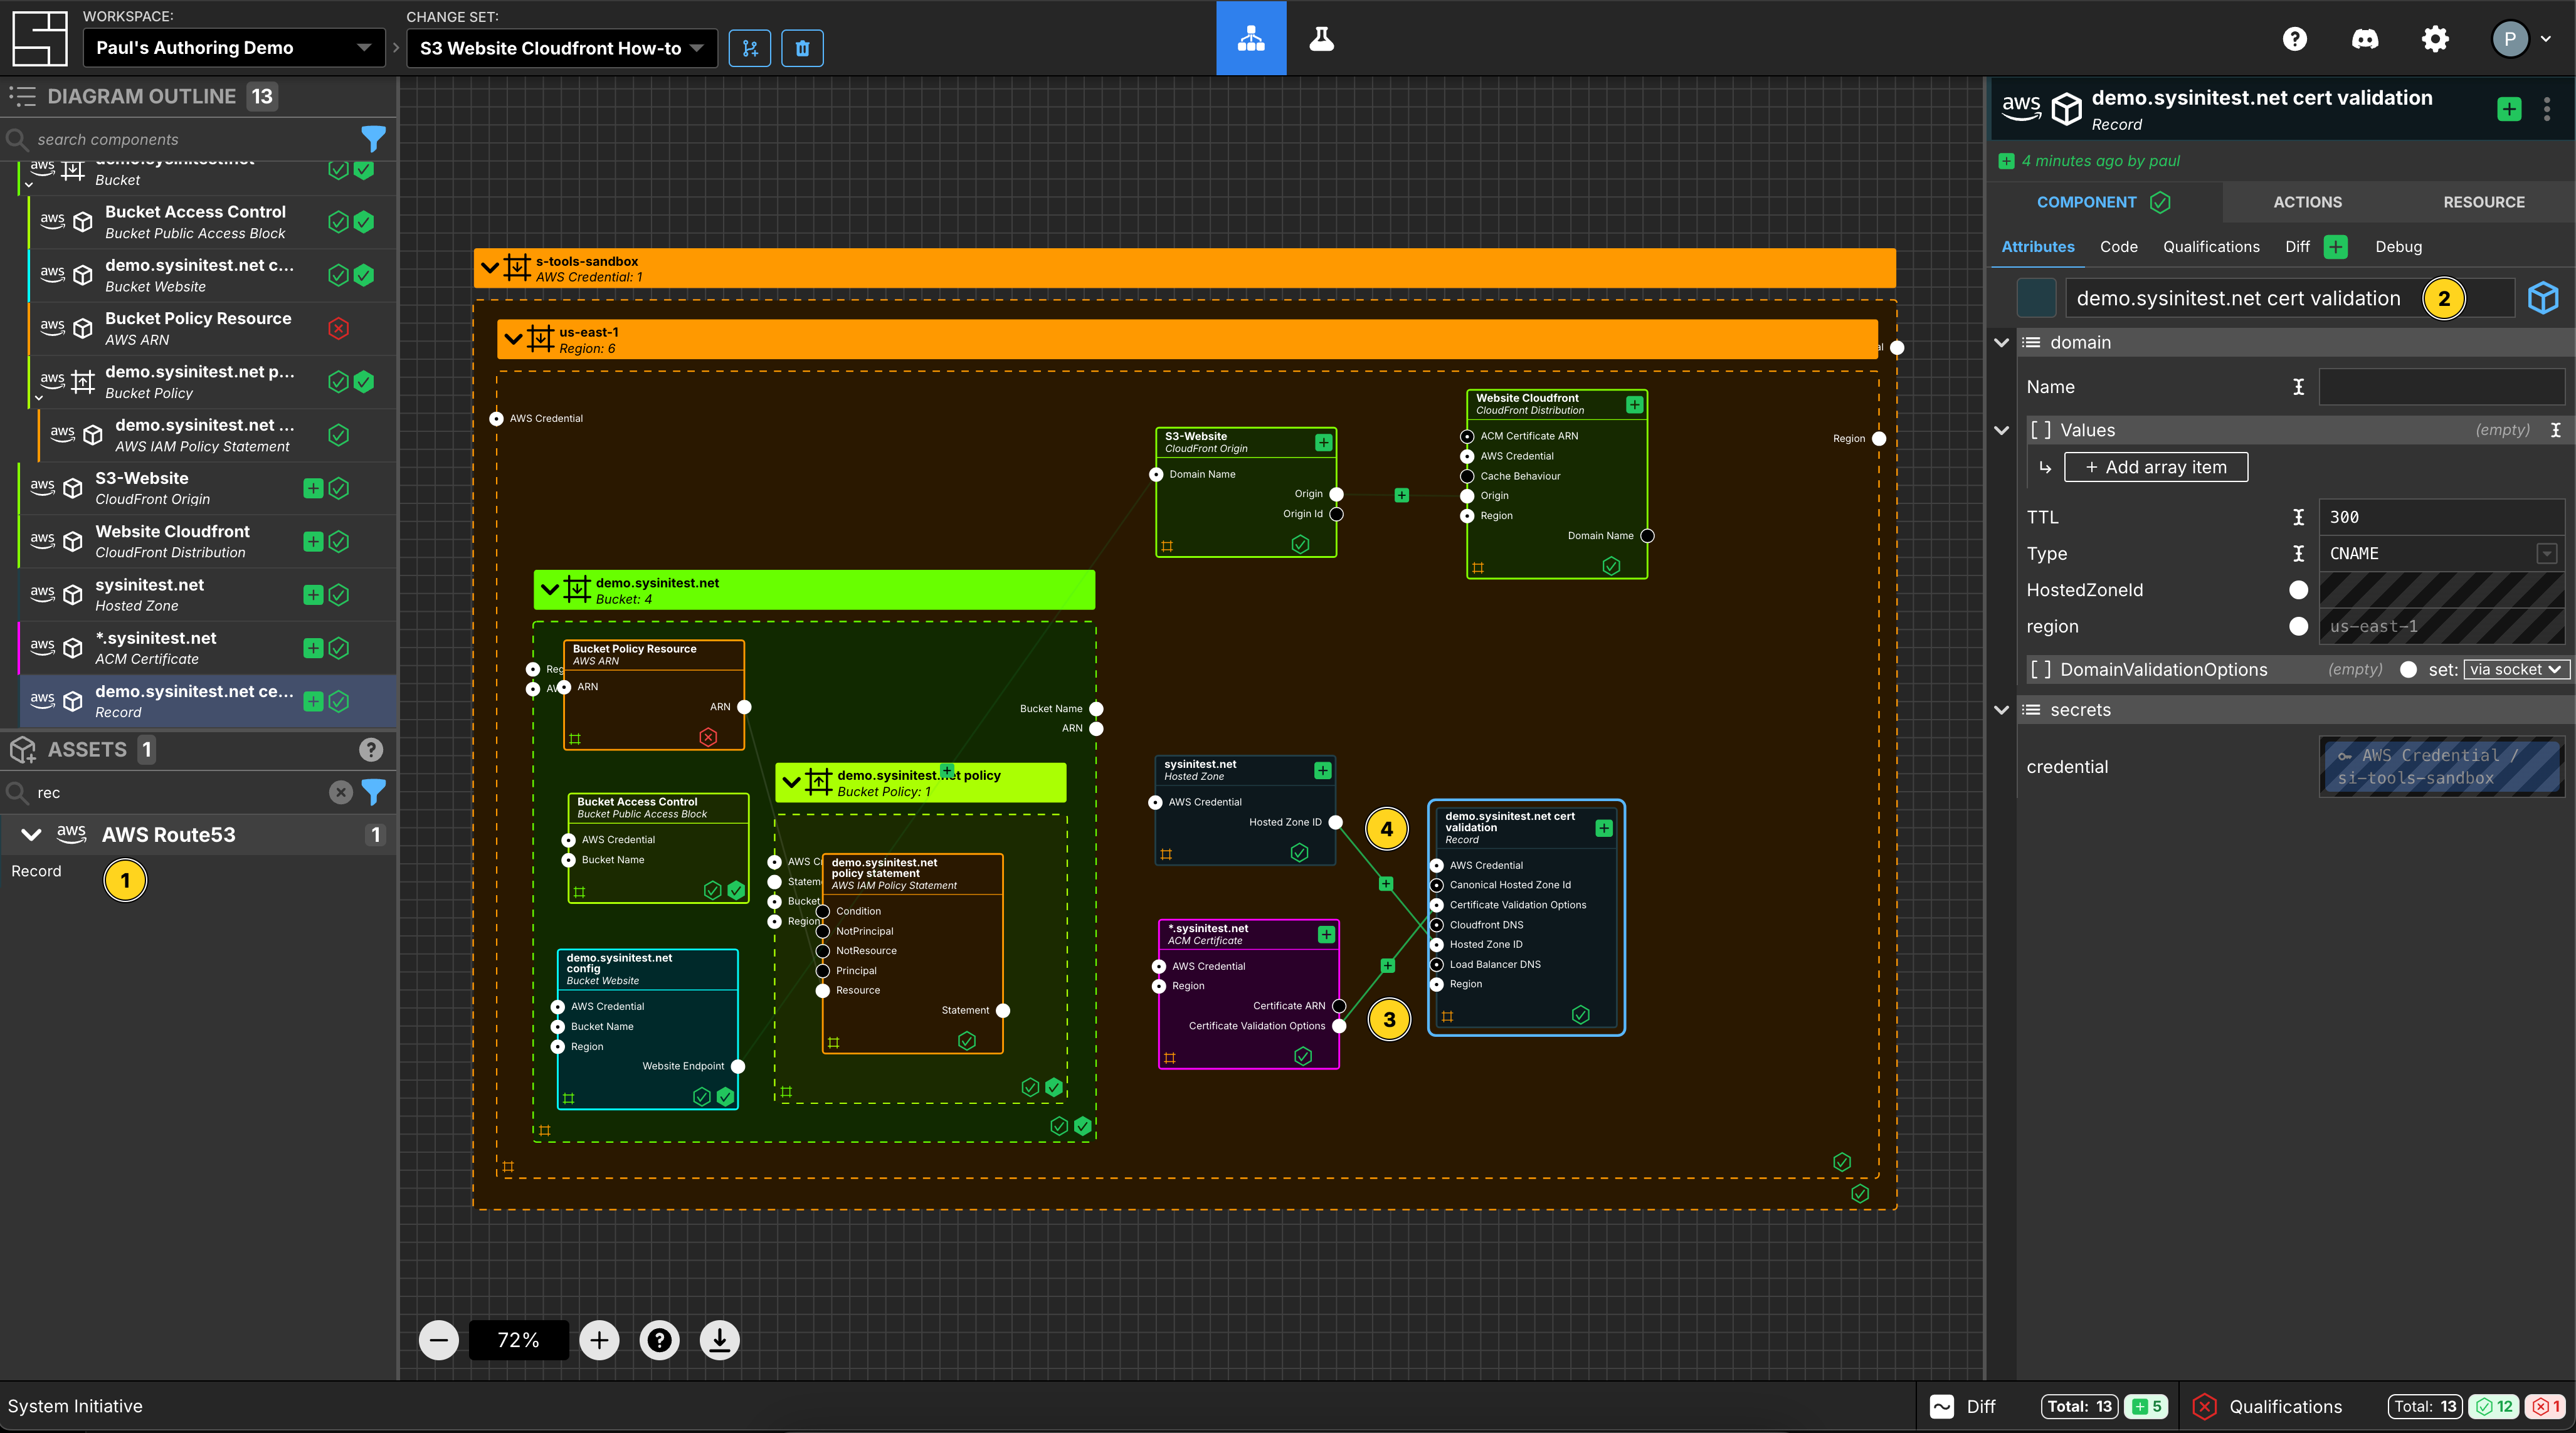This screenshot has height=1433, width=2576.
Task: Collapse the s-tools-sandbox frame
Action: [x=490, y=268]
